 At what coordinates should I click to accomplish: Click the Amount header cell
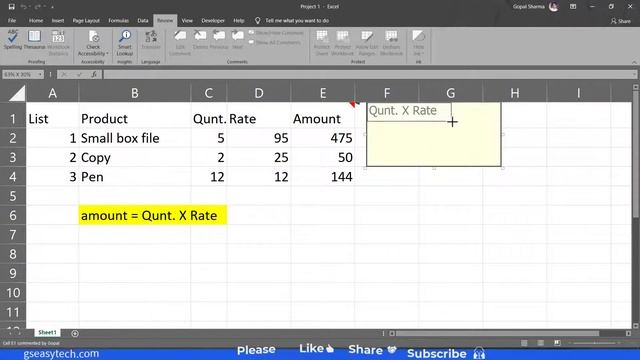click(323, 119)
